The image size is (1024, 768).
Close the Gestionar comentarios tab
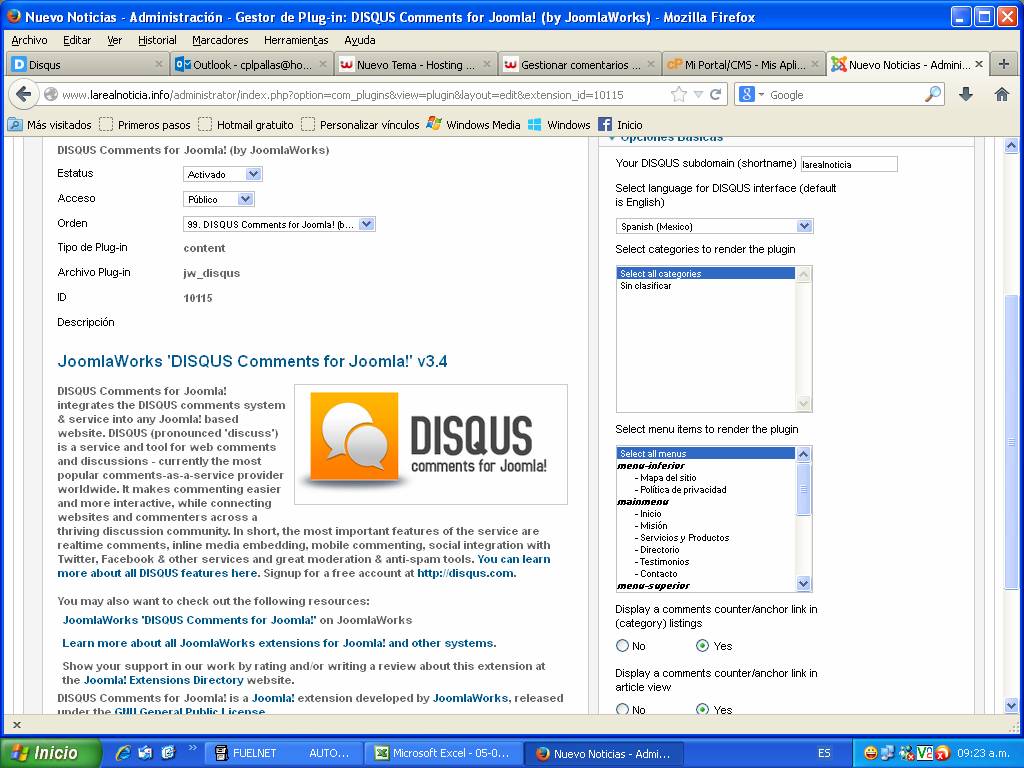tap(650, 64)
